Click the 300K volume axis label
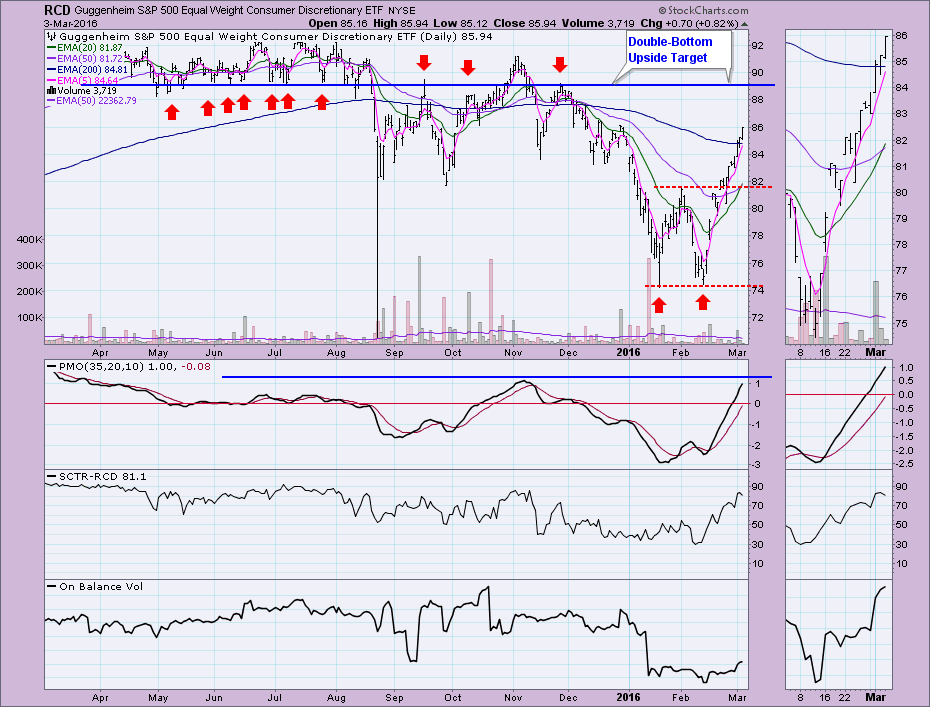The height and width of the screenshot is (707, 930). point(30,265)
